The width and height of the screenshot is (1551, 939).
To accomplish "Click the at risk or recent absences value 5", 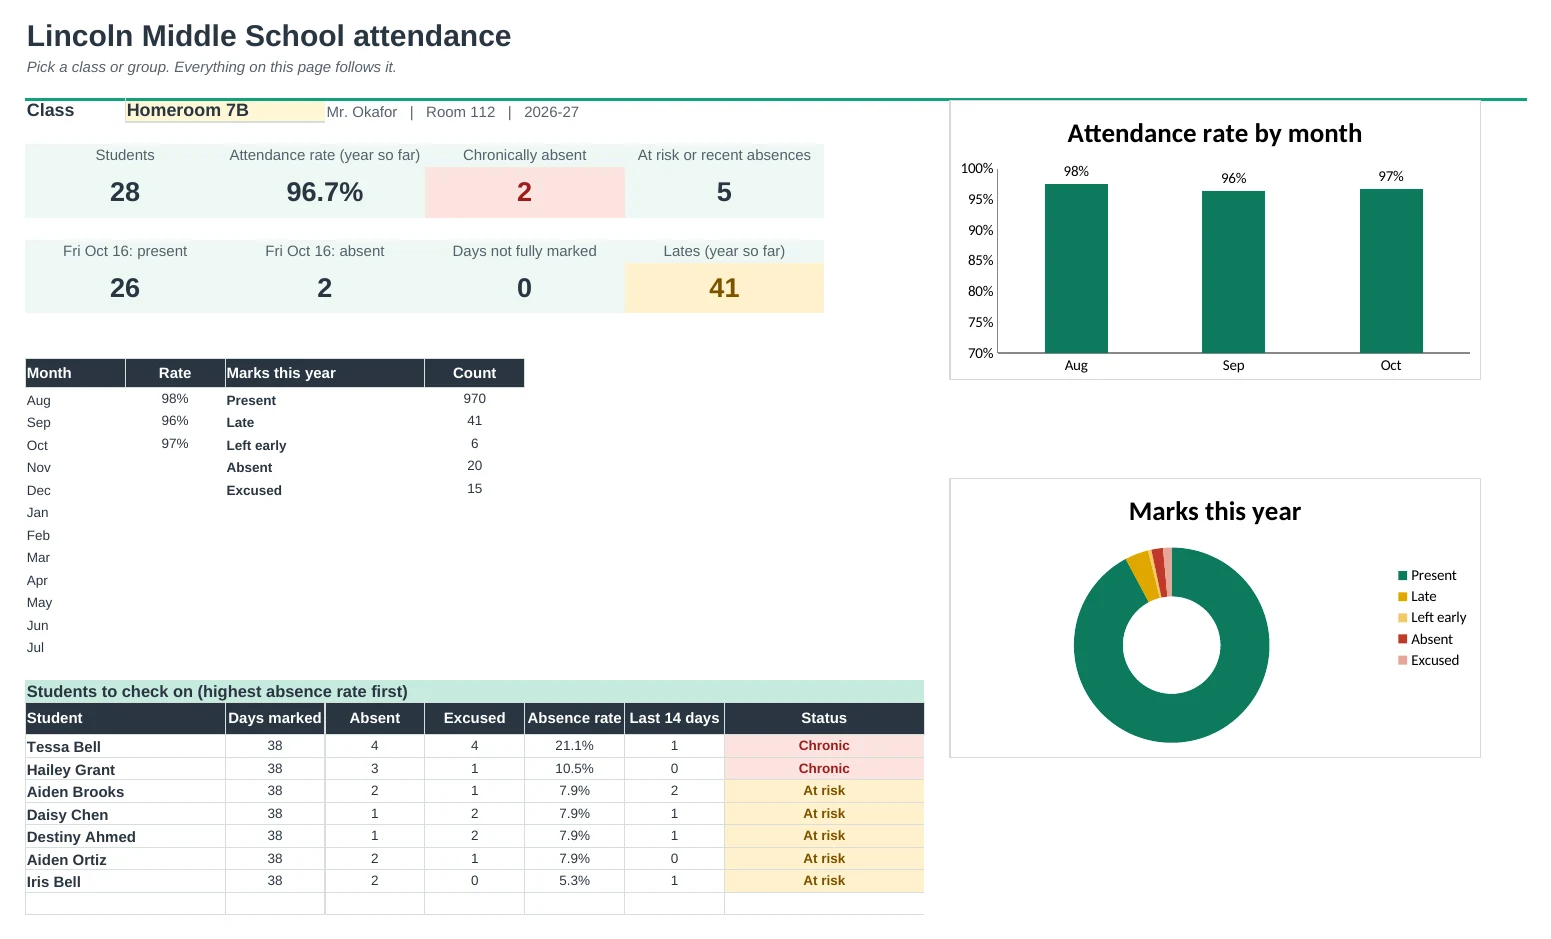I will click(724, 192).
